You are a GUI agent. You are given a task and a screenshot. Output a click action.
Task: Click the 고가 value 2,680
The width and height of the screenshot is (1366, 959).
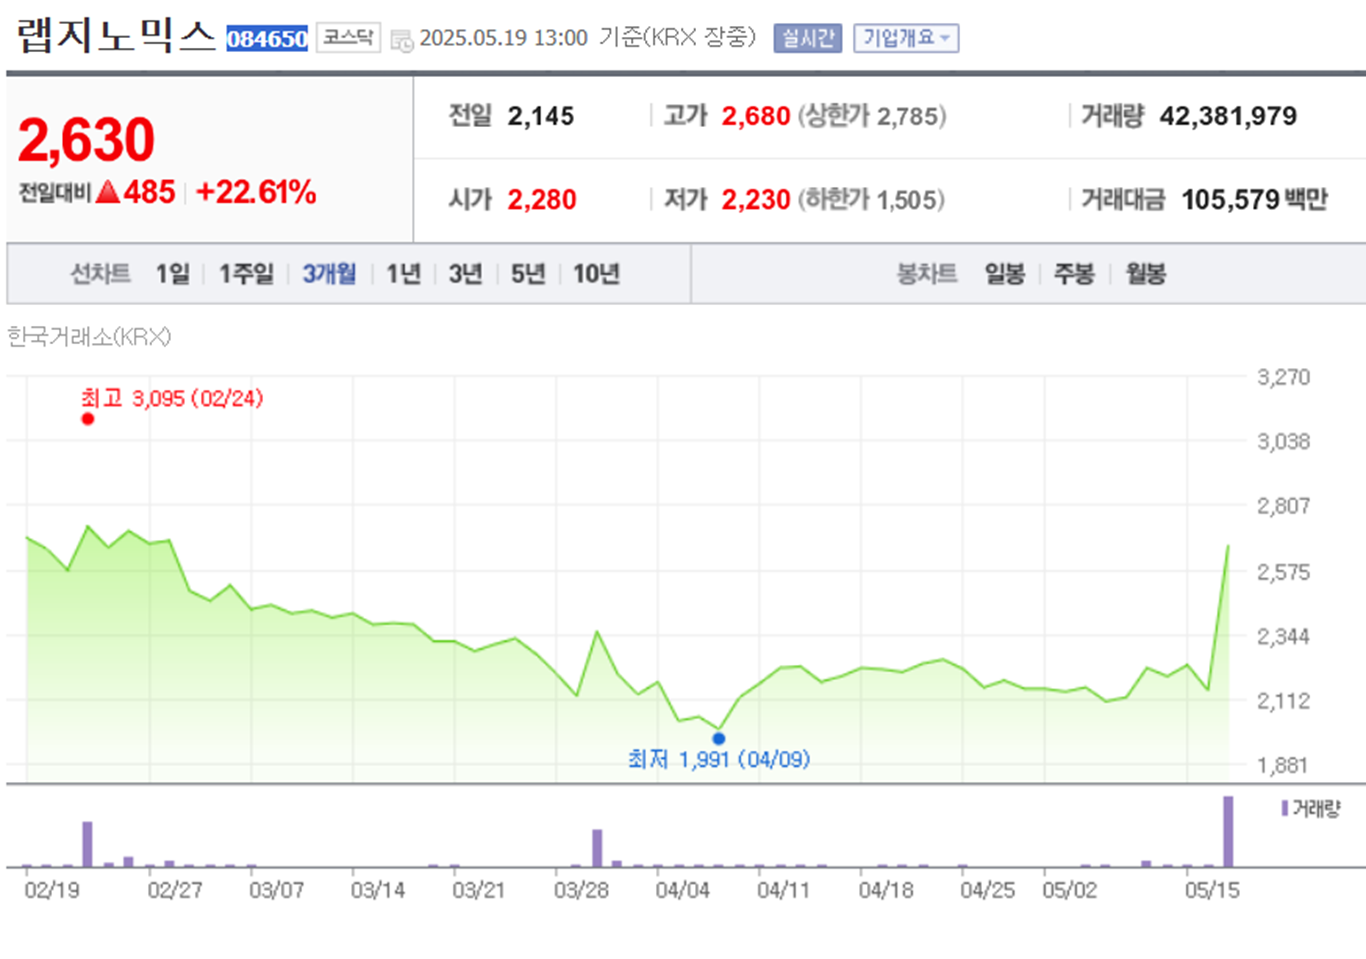(x=756, y=116)
